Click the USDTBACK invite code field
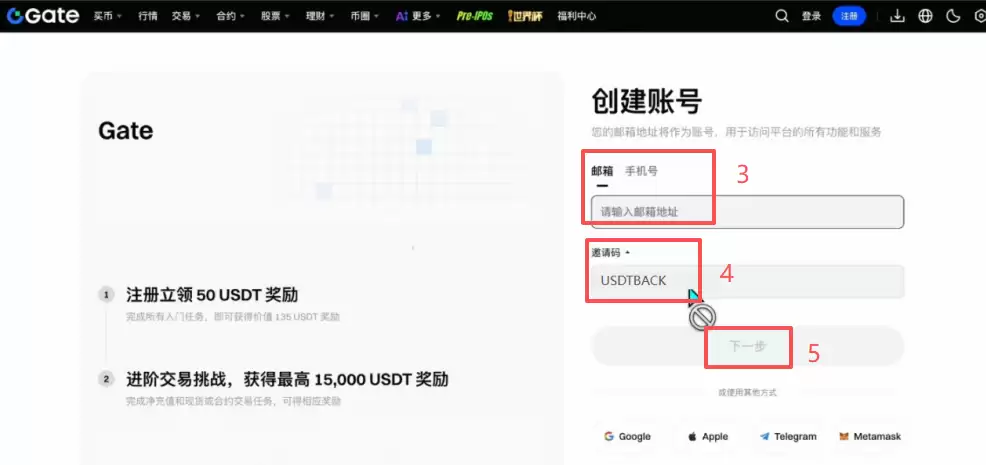The image size is (986, 465). pos(748,281)
